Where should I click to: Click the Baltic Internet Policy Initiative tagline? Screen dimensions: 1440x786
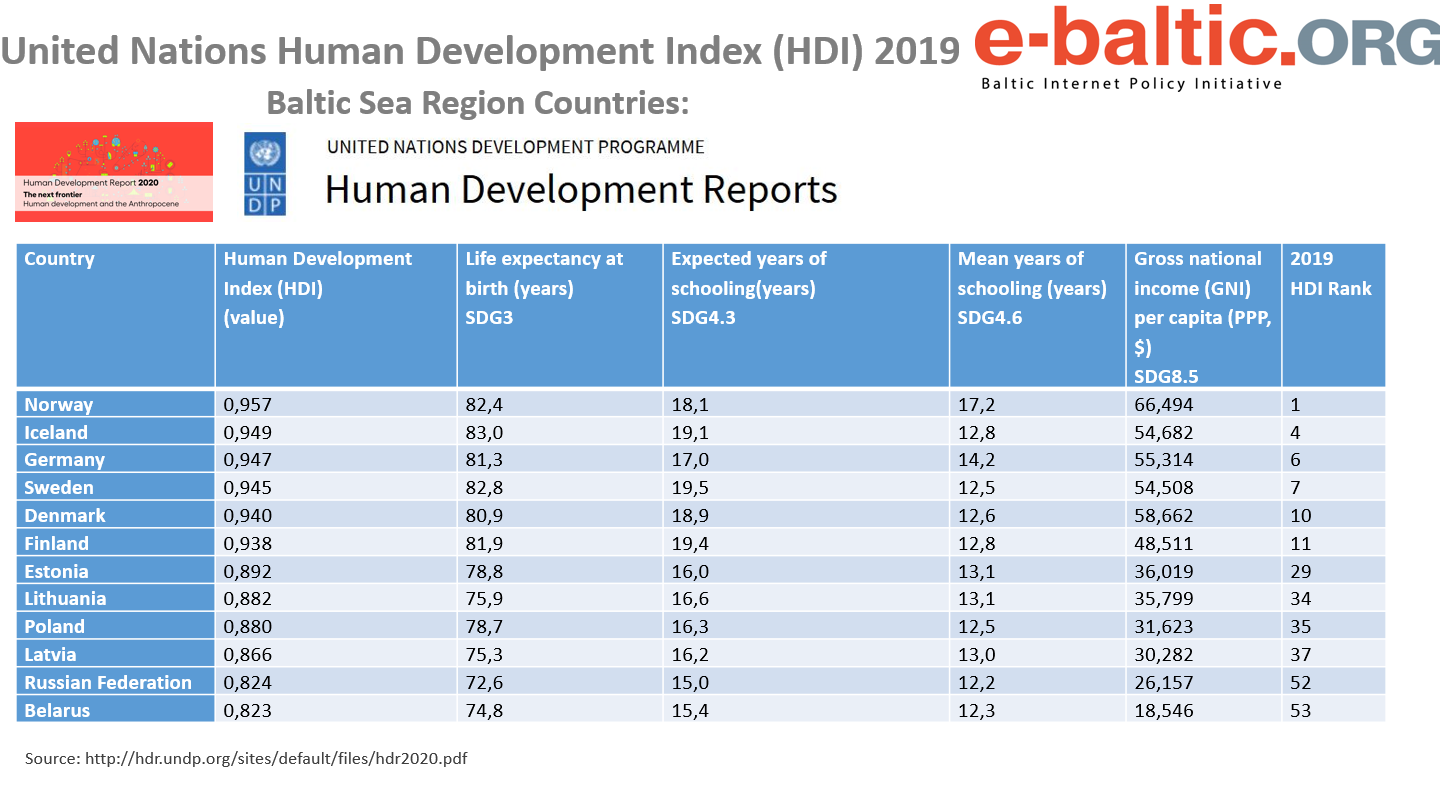(x=1131, y=84)
